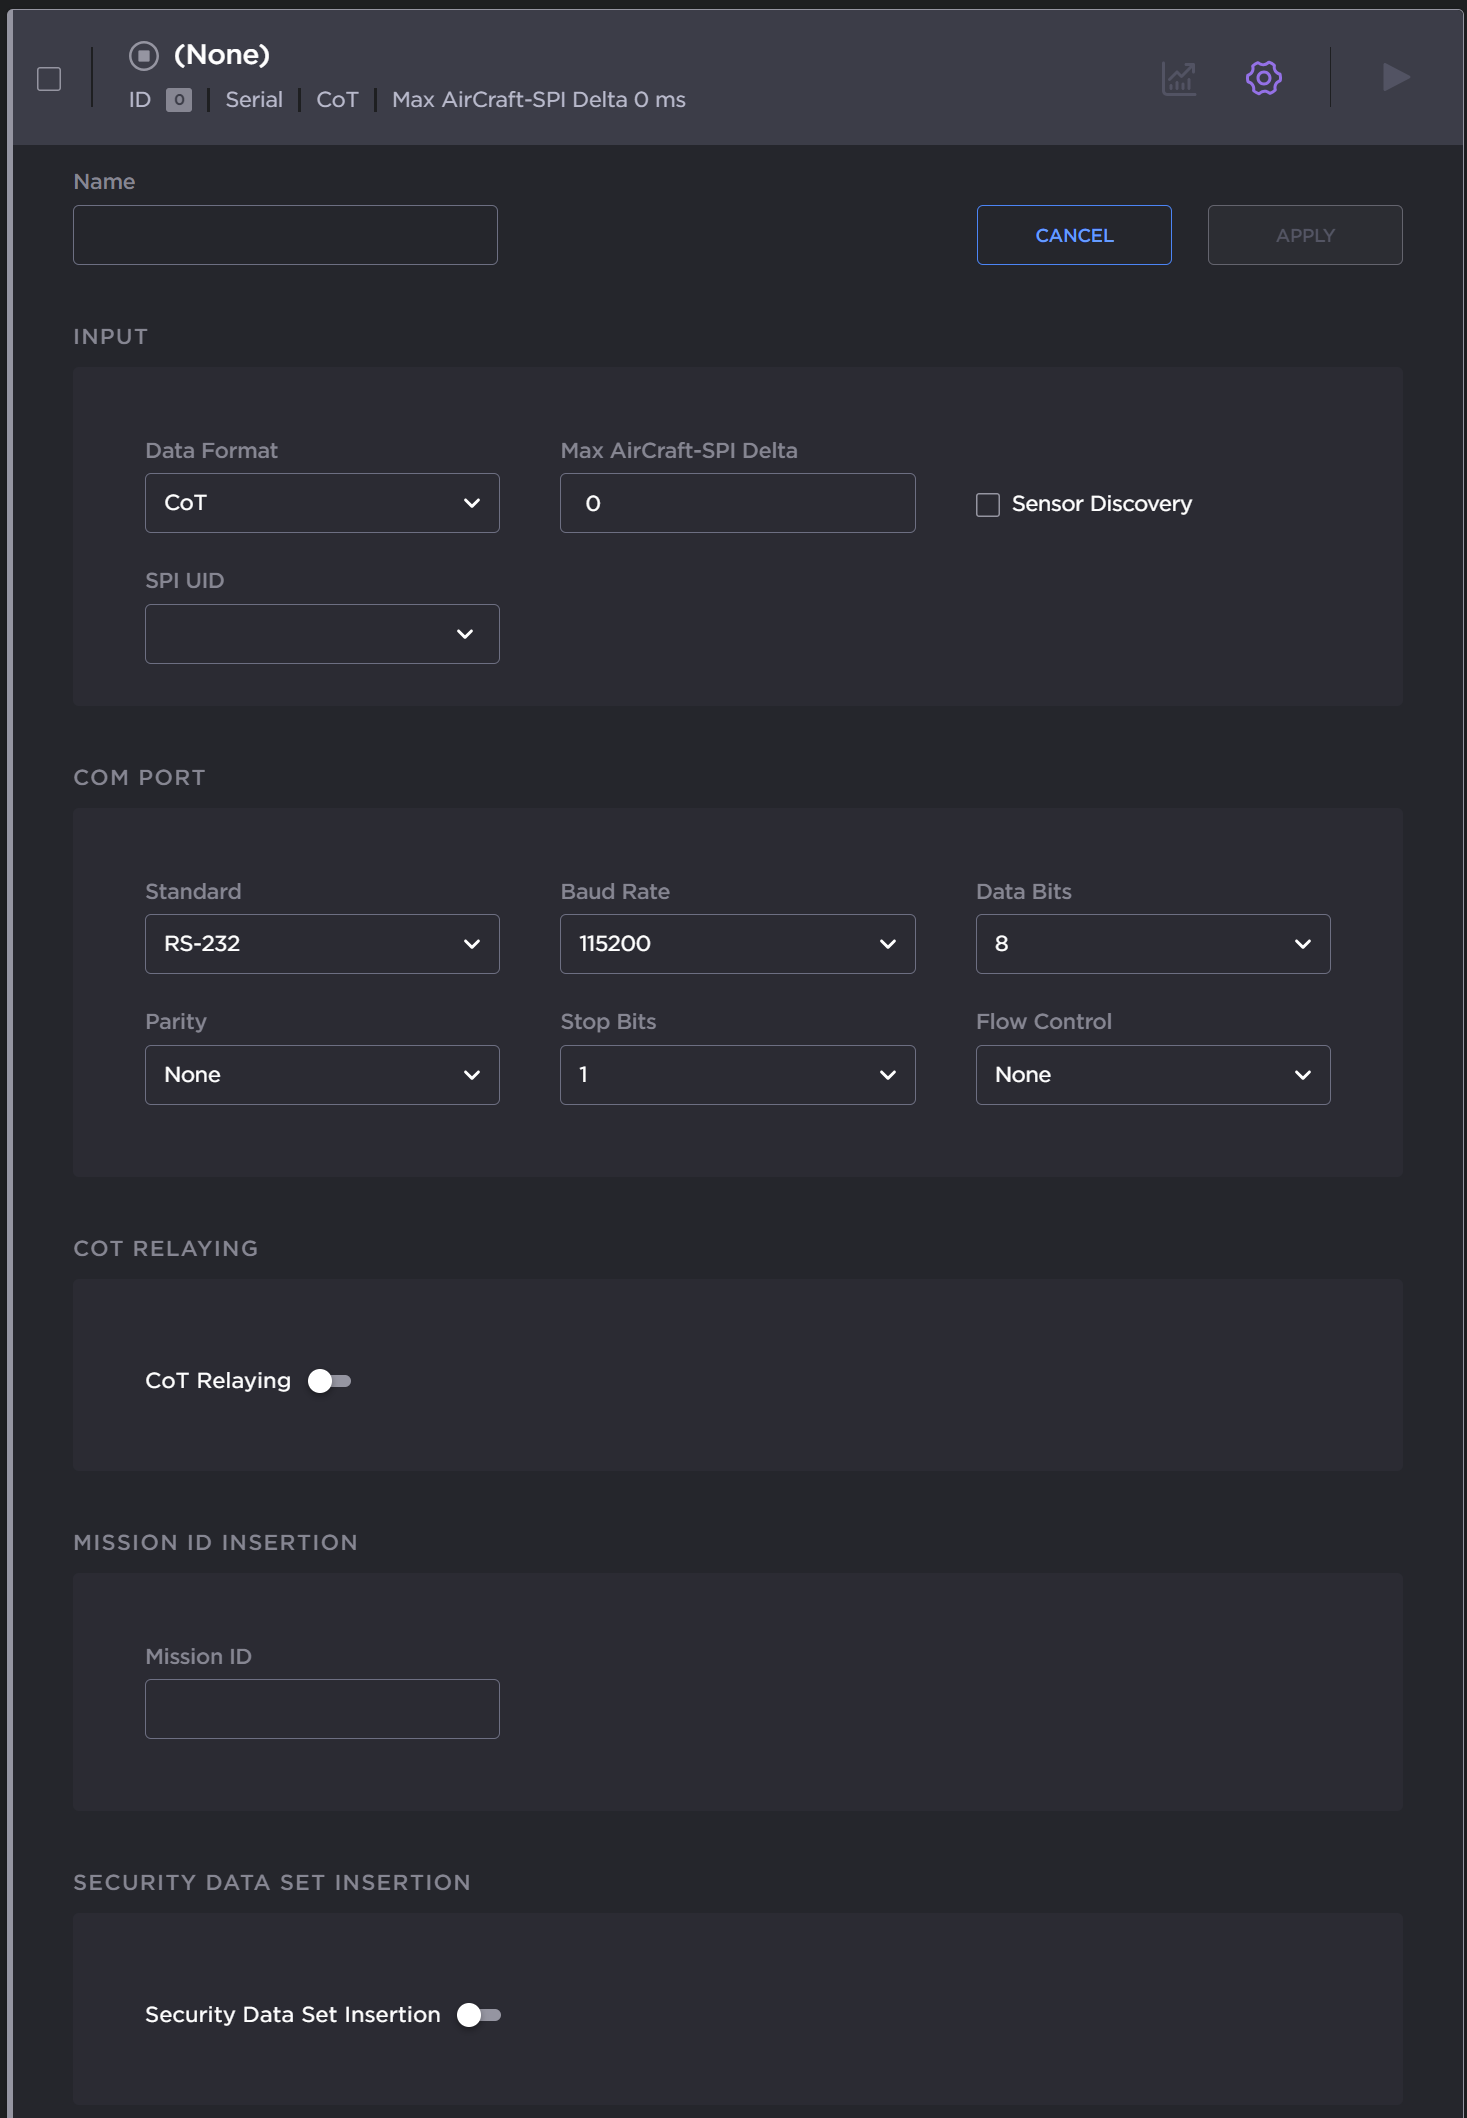Focus the Max AirCraft-SPI Delta field
The width and height of the screenshot is (1467, 2118).
[x=737, y=503]
